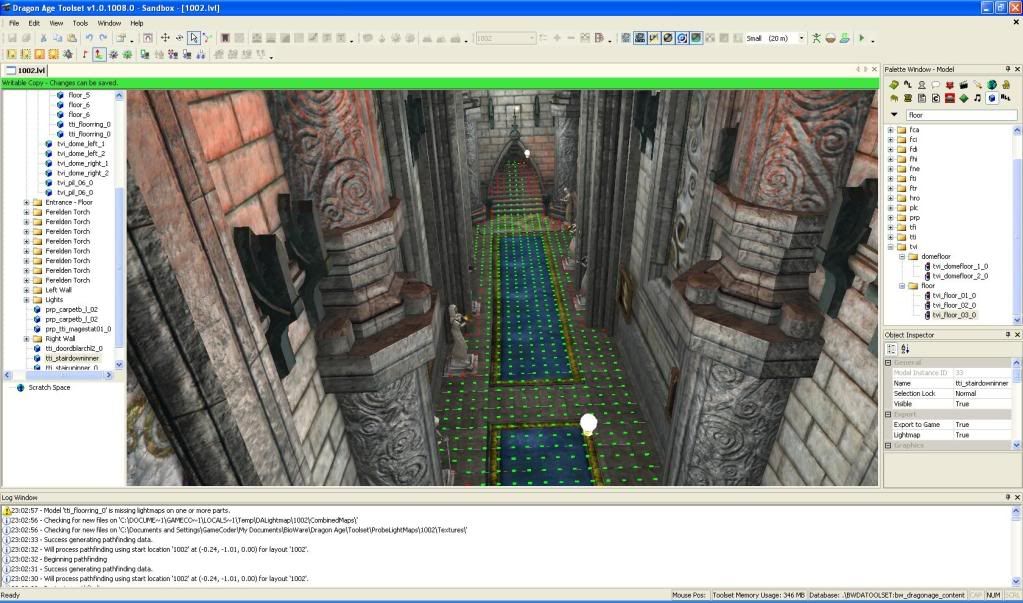
Task: Click the green running figure icon
Action: point(816,38)
